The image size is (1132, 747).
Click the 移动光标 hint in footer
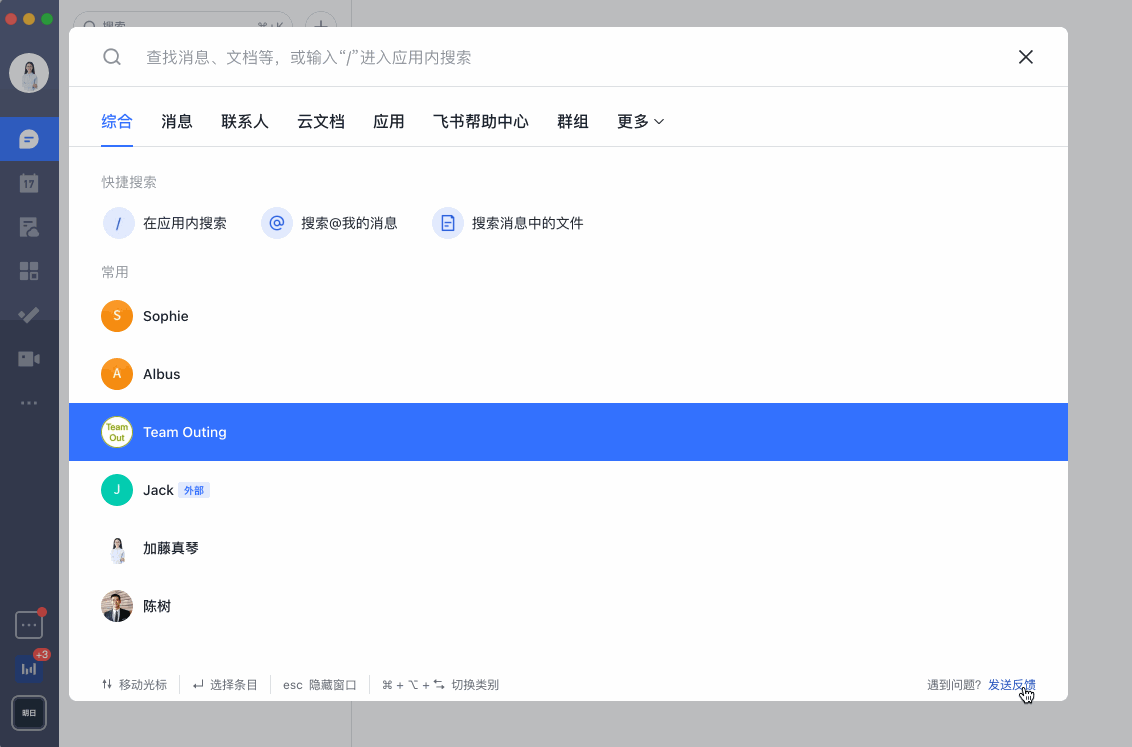pyautogui.click(x=134, y=684)
